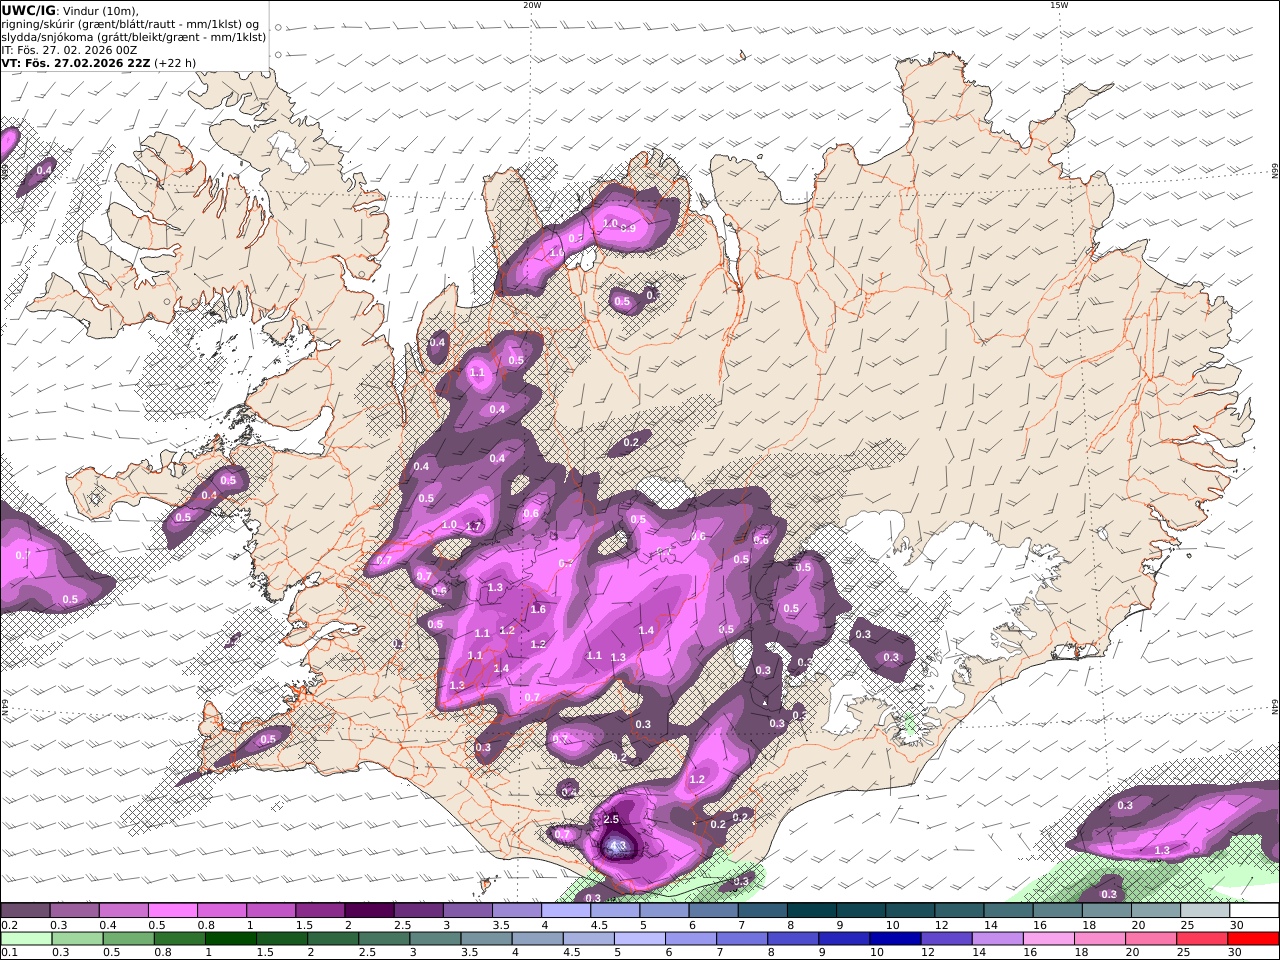Click the 0.4 label under upper legend row
This screenshot has height=960, width=1280.
pos(108,925)
